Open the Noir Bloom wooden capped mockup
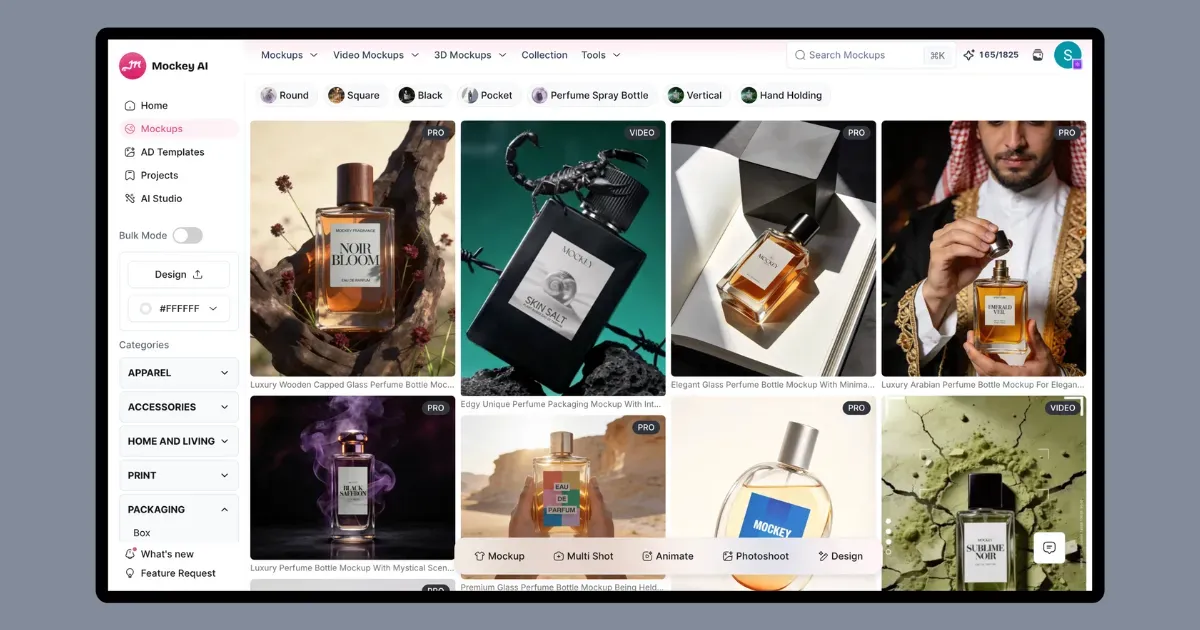Screen dimensions: 1200x630 (x=352, y=248)
